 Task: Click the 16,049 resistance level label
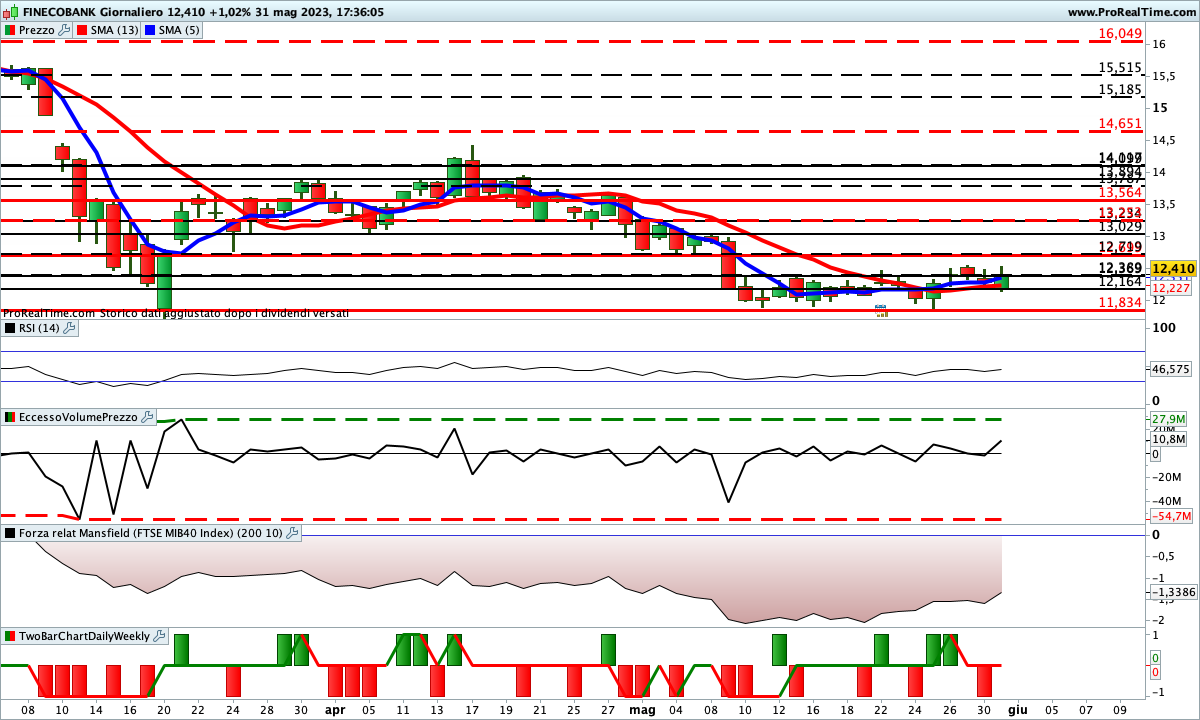(1120, 33)
